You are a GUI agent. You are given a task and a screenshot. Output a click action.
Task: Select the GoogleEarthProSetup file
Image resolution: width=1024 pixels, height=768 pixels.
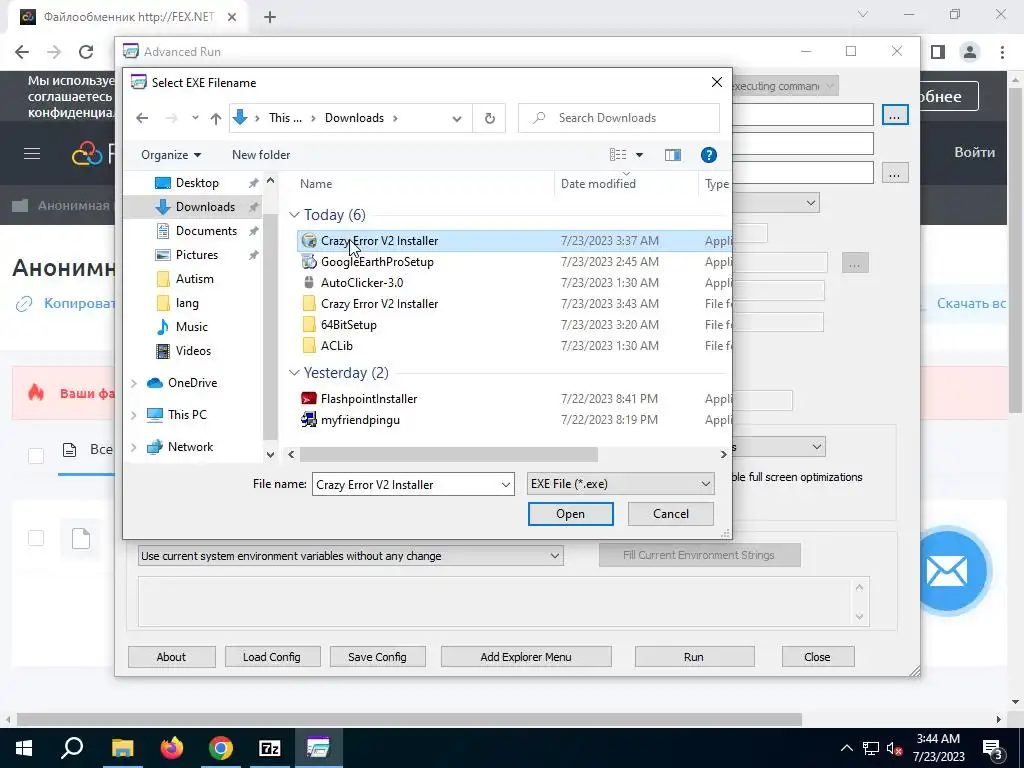pos(377,262)
